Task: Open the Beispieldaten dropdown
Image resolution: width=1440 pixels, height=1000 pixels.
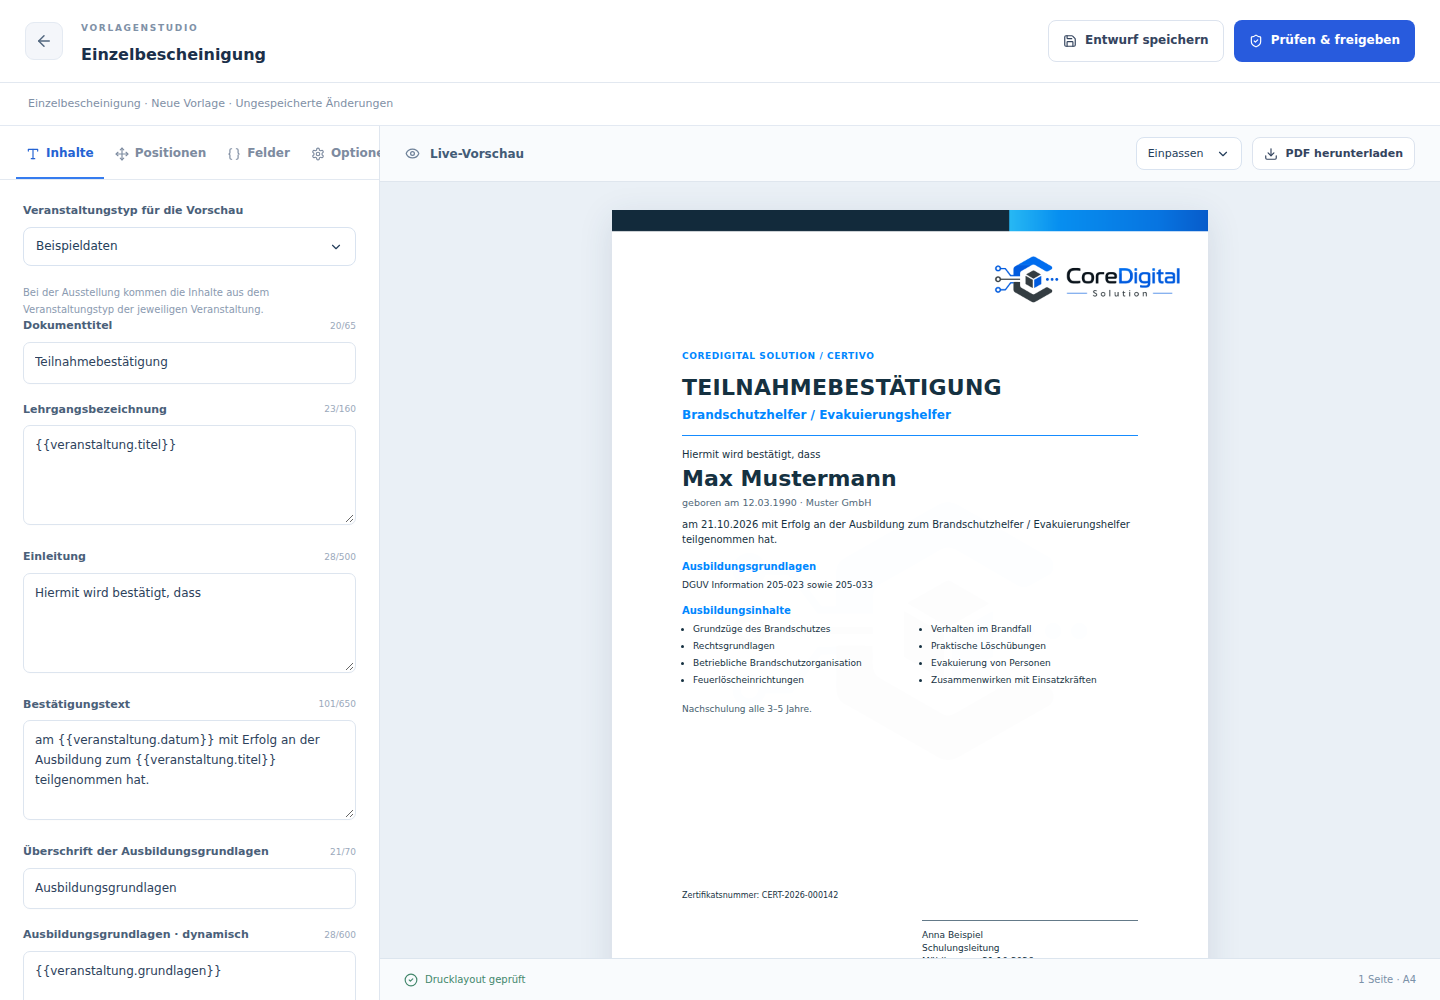Action: 189,246
